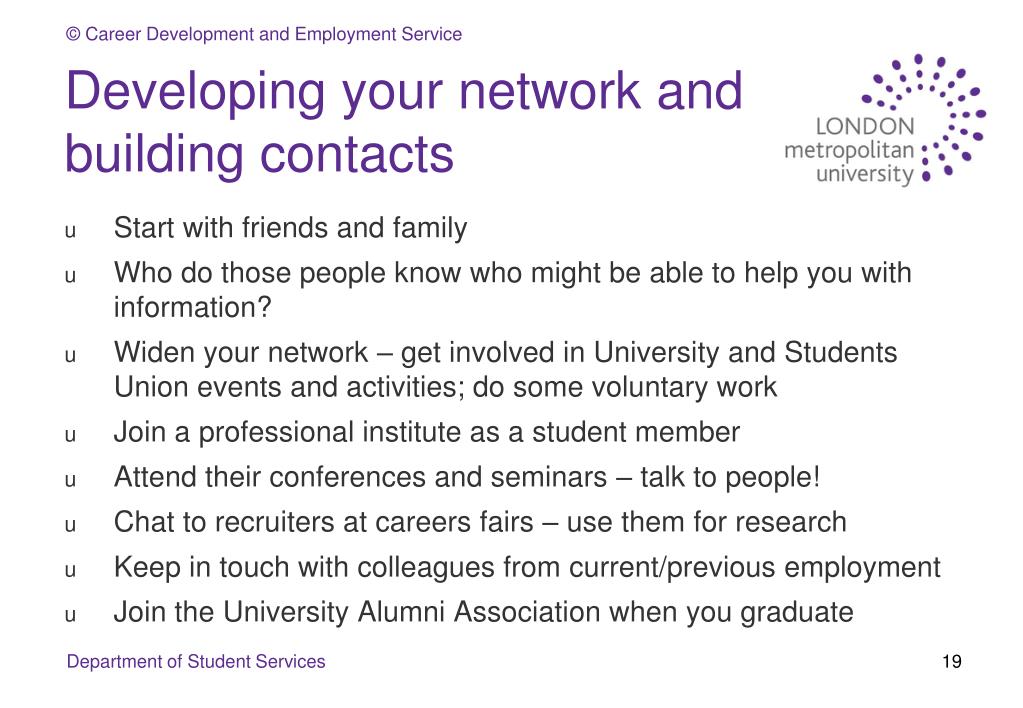Click the bullet marker beside 'Join a professional institute'
The image size is (1023, 708).
(x=70, y=435)
